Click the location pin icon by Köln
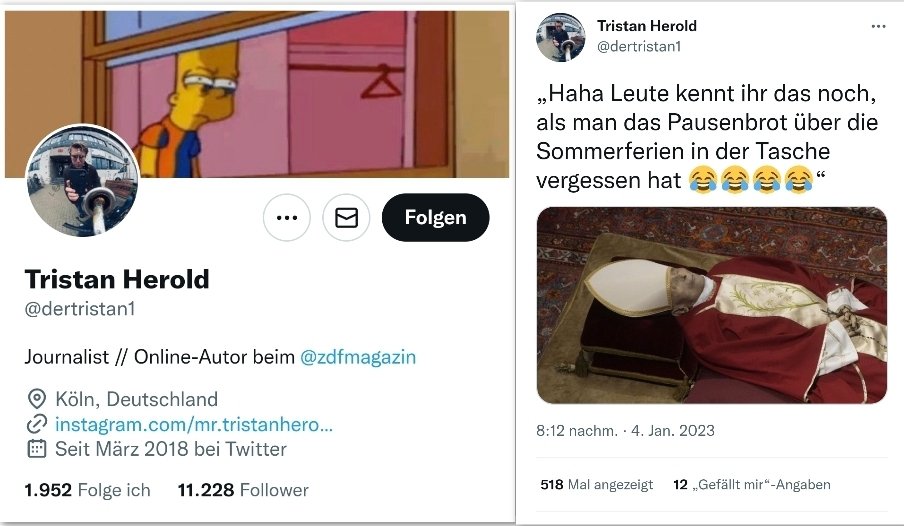Viewport: 904px width, 526px height. (x=37, y=399)
